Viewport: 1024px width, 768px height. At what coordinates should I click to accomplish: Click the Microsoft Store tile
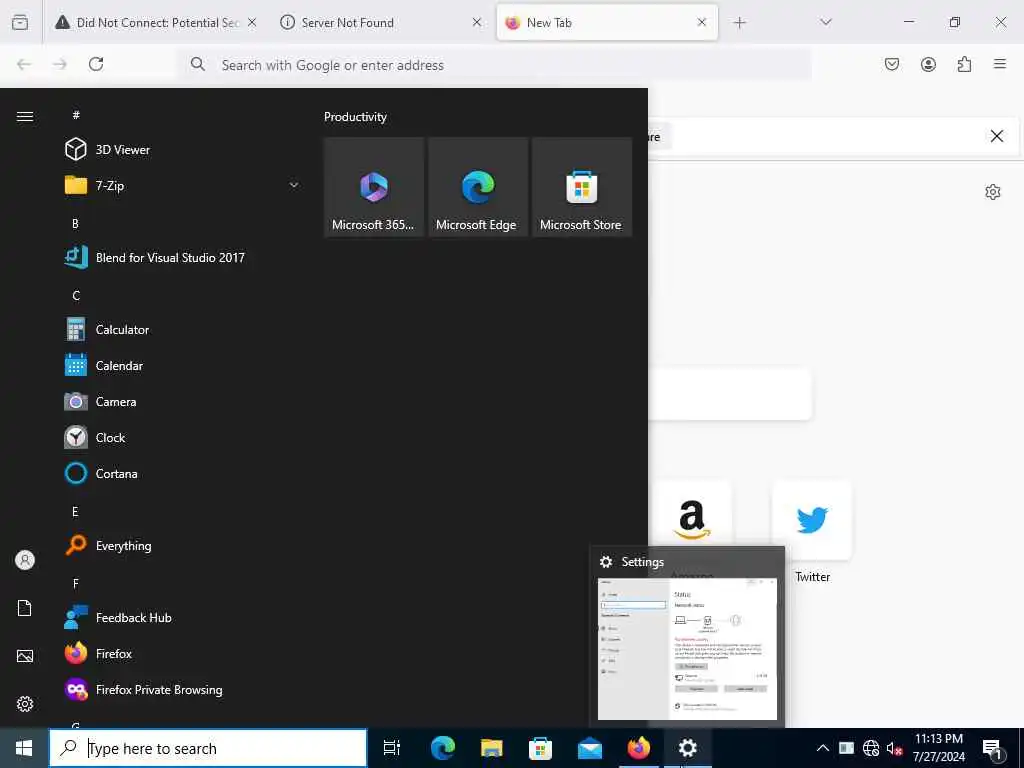coord(581,187)
